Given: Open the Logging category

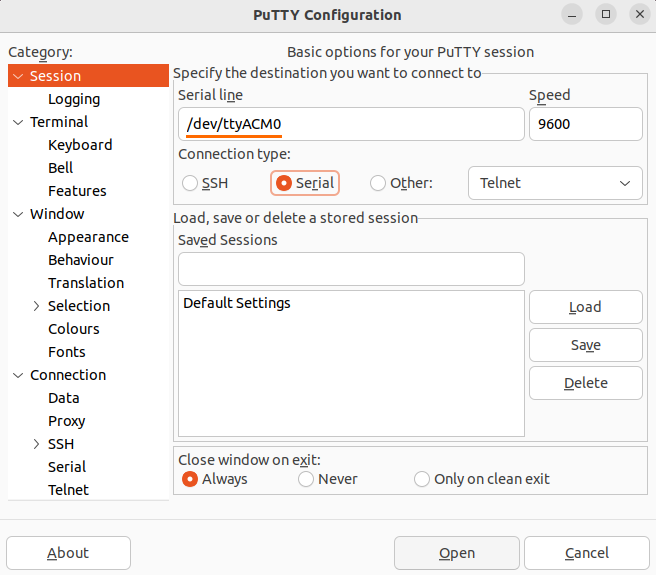Looking at the screenshot, I should [74, 99].
